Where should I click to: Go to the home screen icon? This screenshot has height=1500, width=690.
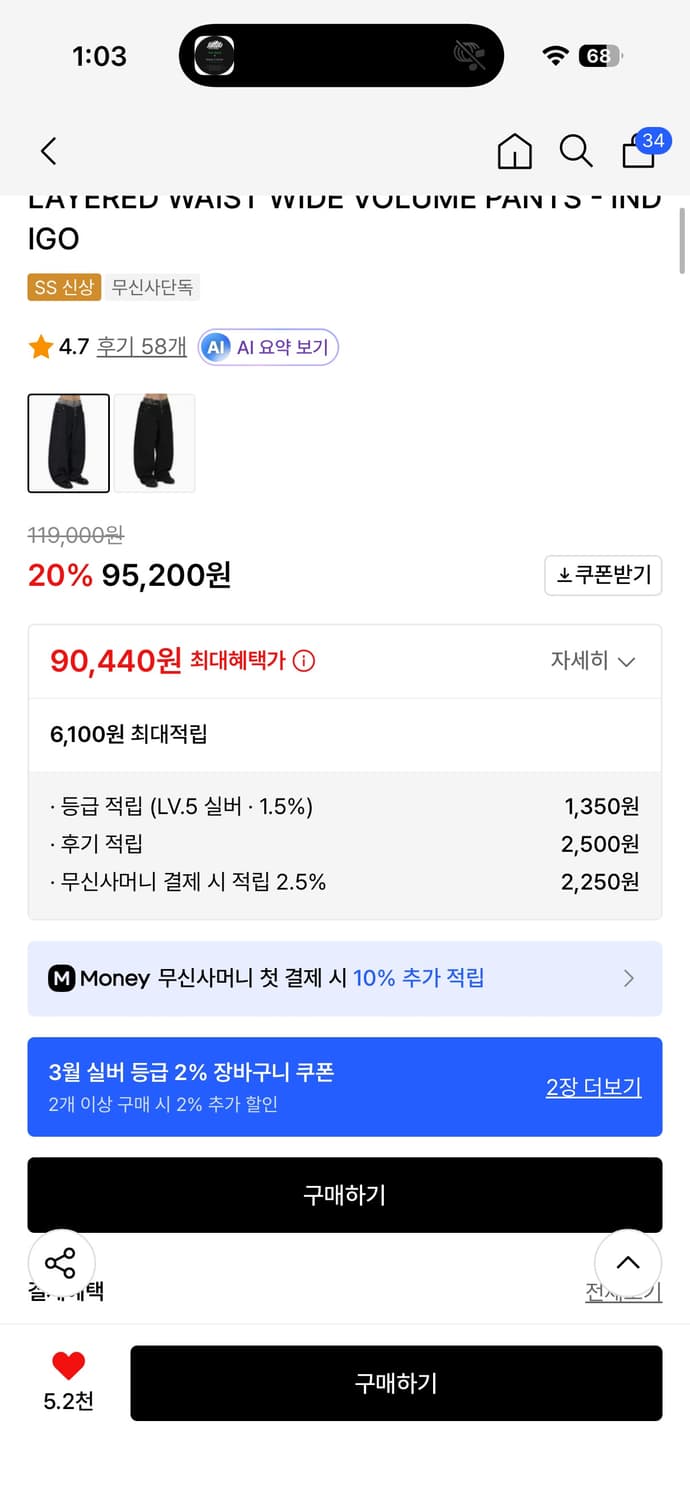514,151
